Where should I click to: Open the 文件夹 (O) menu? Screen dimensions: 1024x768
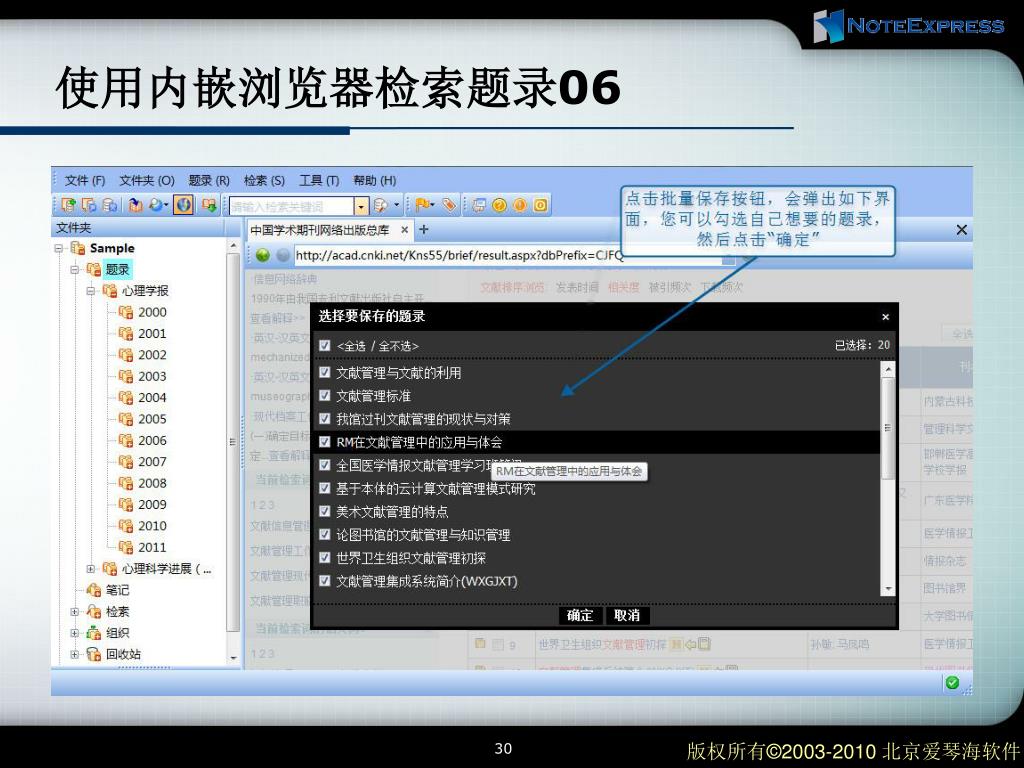[x=146, y=180]
